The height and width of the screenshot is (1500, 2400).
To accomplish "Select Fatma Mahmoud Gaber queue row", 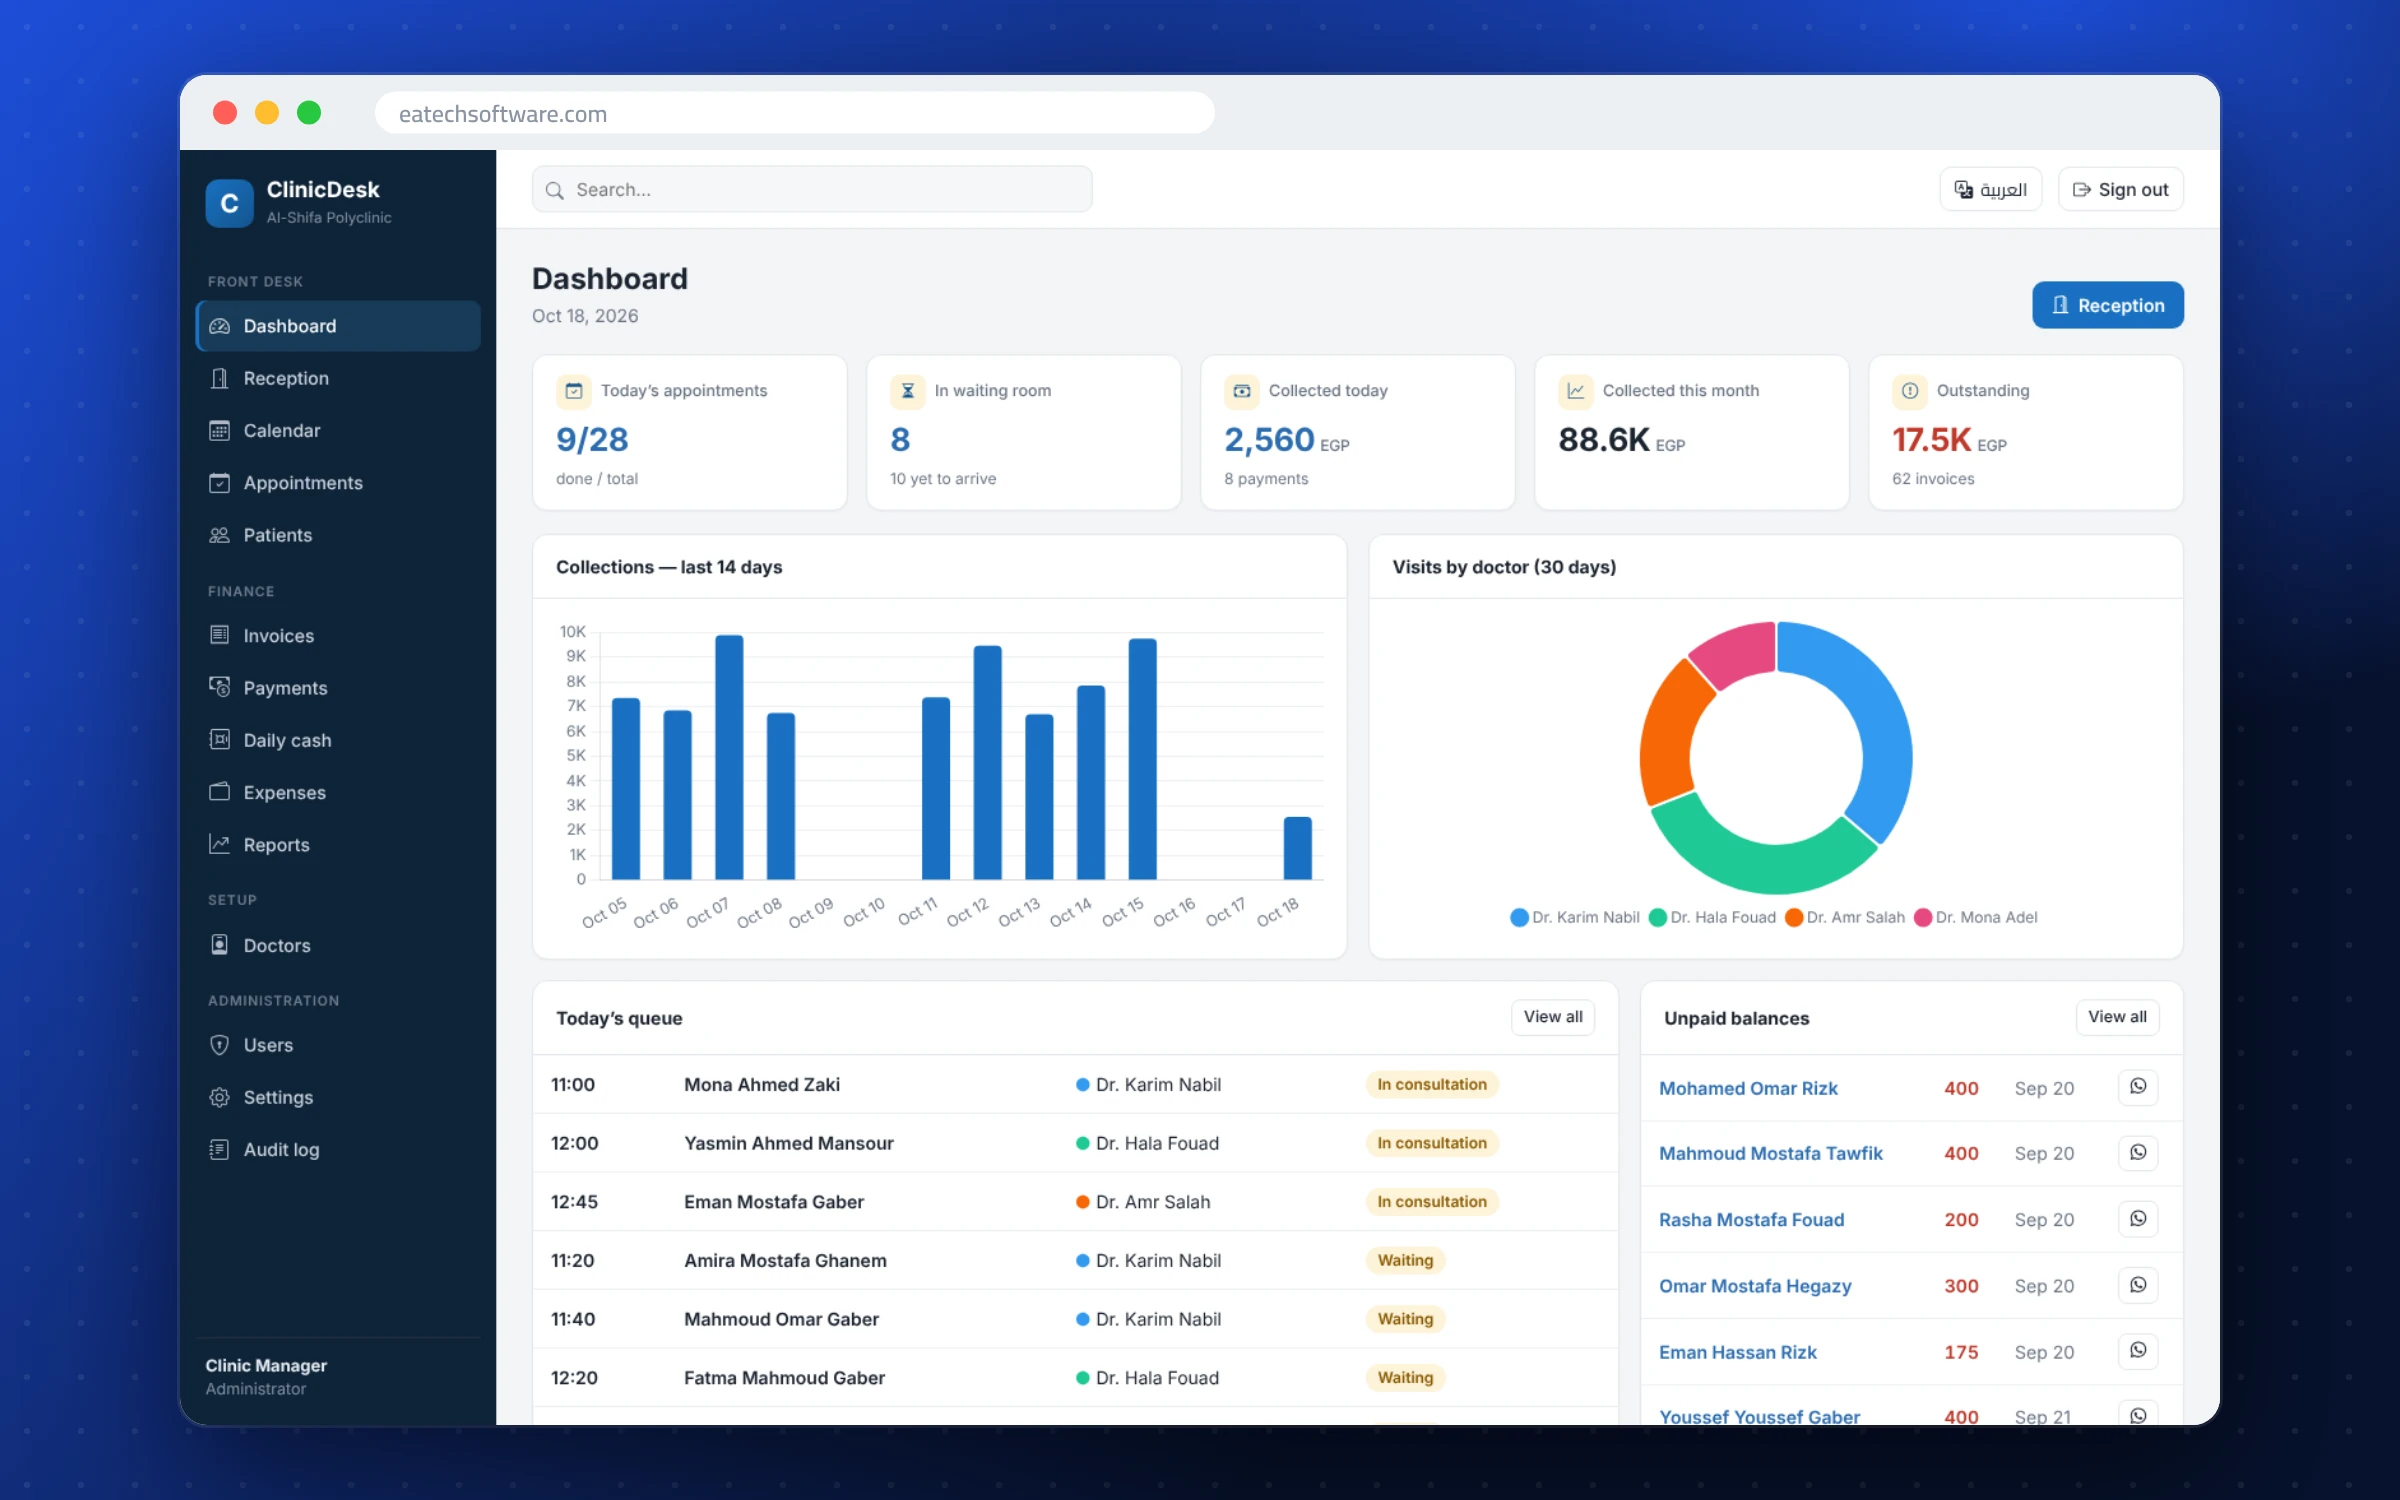I will [1075, 1377].
